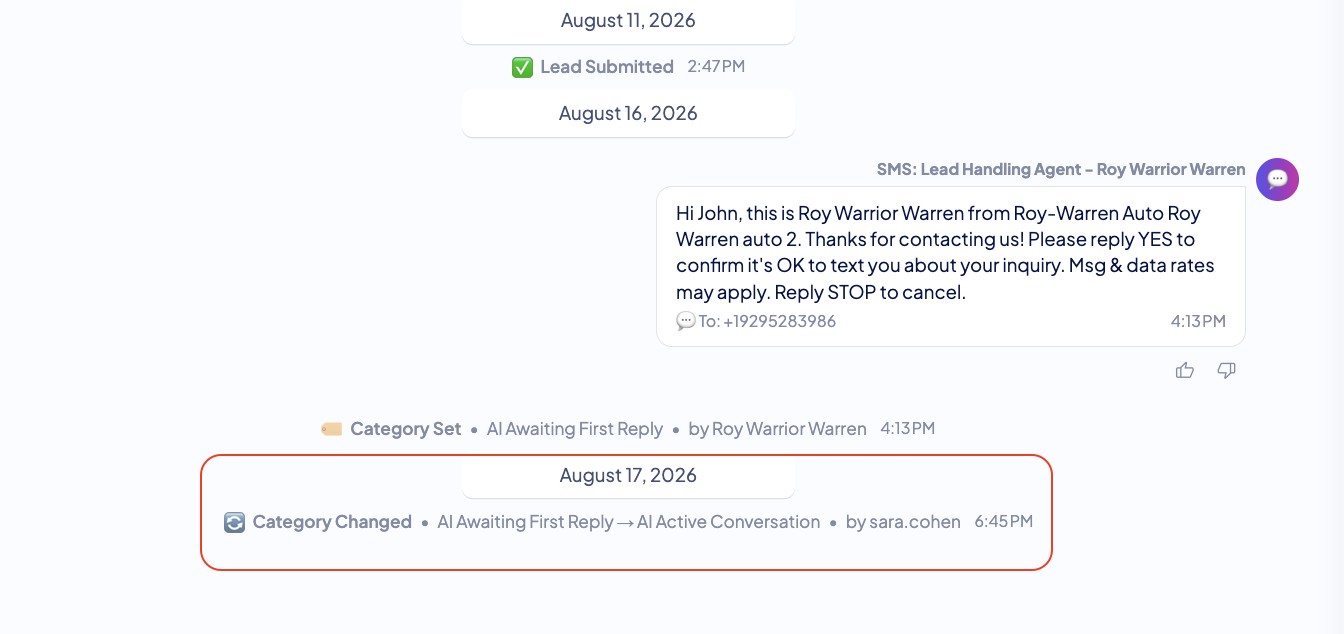Image resolution: width=1344 pixels, height=634 pixels.
Task: Click the Category Set tag icon
Action: [331, 429]
